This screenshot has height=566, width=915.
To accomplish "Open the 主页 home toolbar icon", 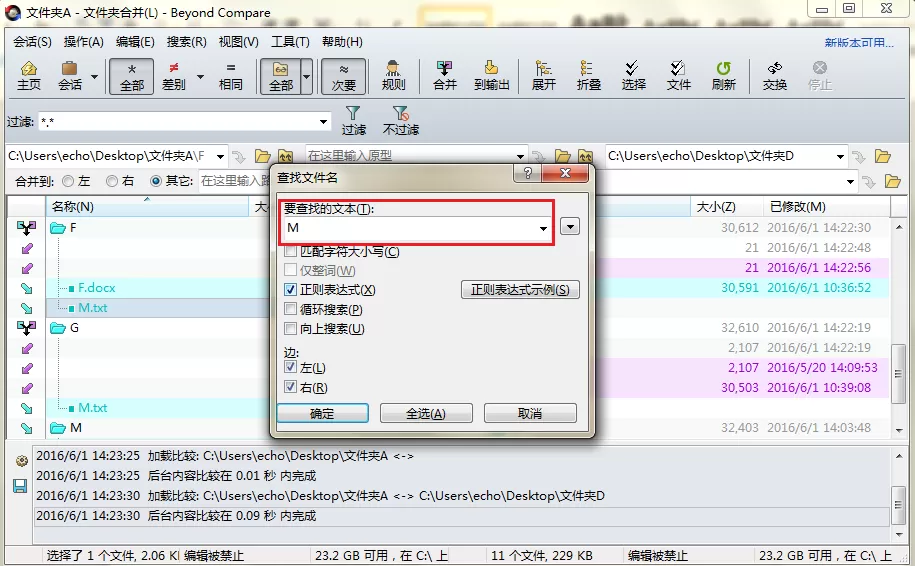I will click(x=29, y=76).
